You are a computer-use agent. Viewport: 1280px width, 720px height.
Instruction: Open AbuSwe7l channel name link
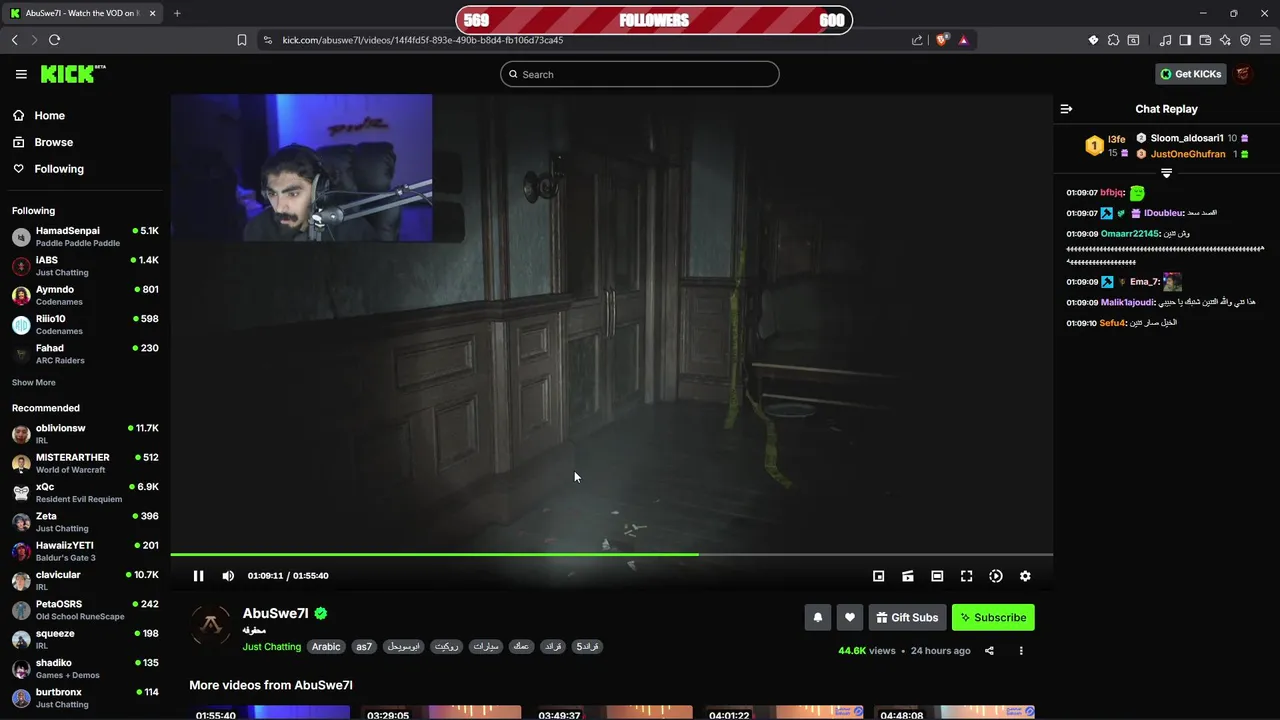[x=275, y=614]
